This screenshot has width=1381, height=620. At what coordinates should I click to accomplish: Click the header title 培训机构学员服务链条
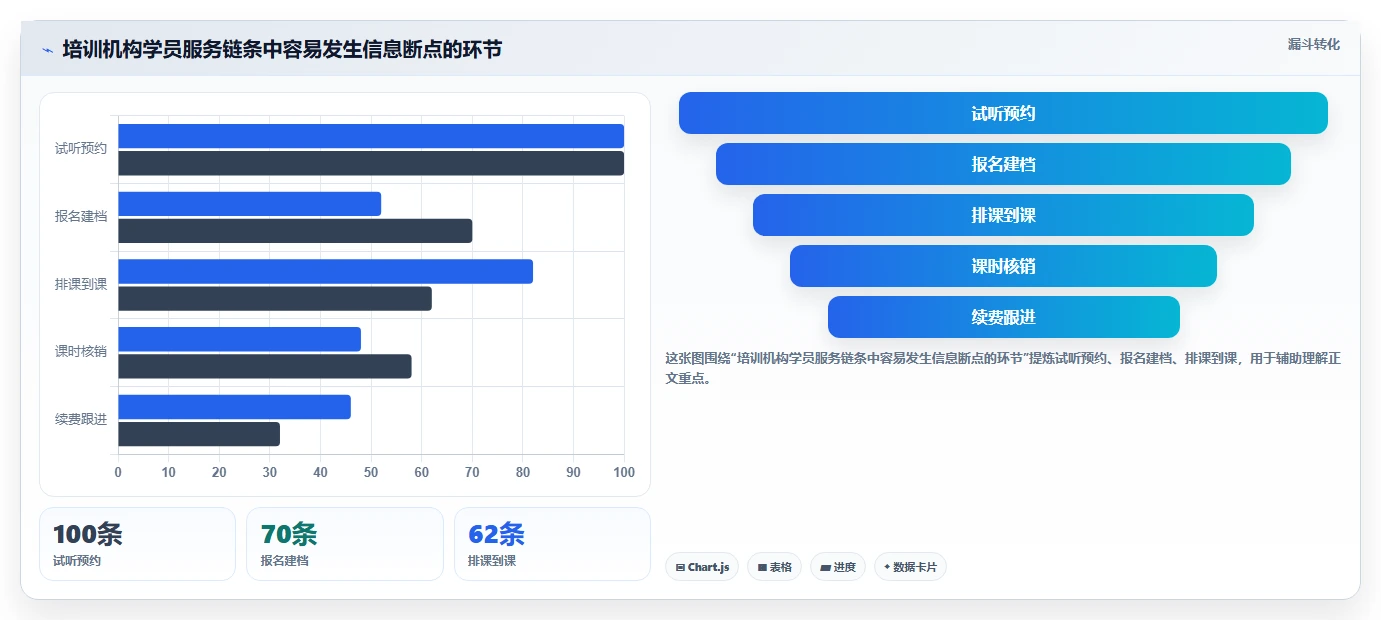tap(282, 49)
